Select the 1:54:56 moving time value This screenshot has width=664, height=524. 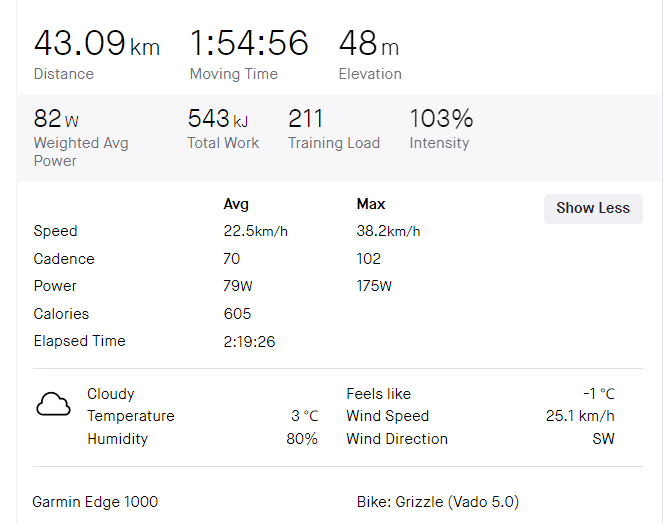point(249,44)
